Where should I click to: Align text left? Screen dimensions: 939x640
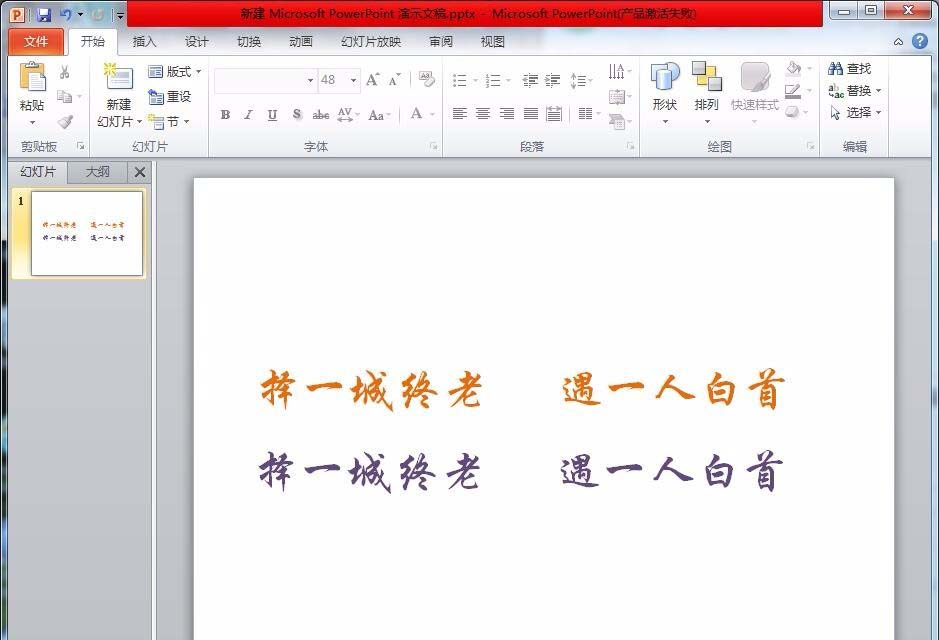(459, 114)
